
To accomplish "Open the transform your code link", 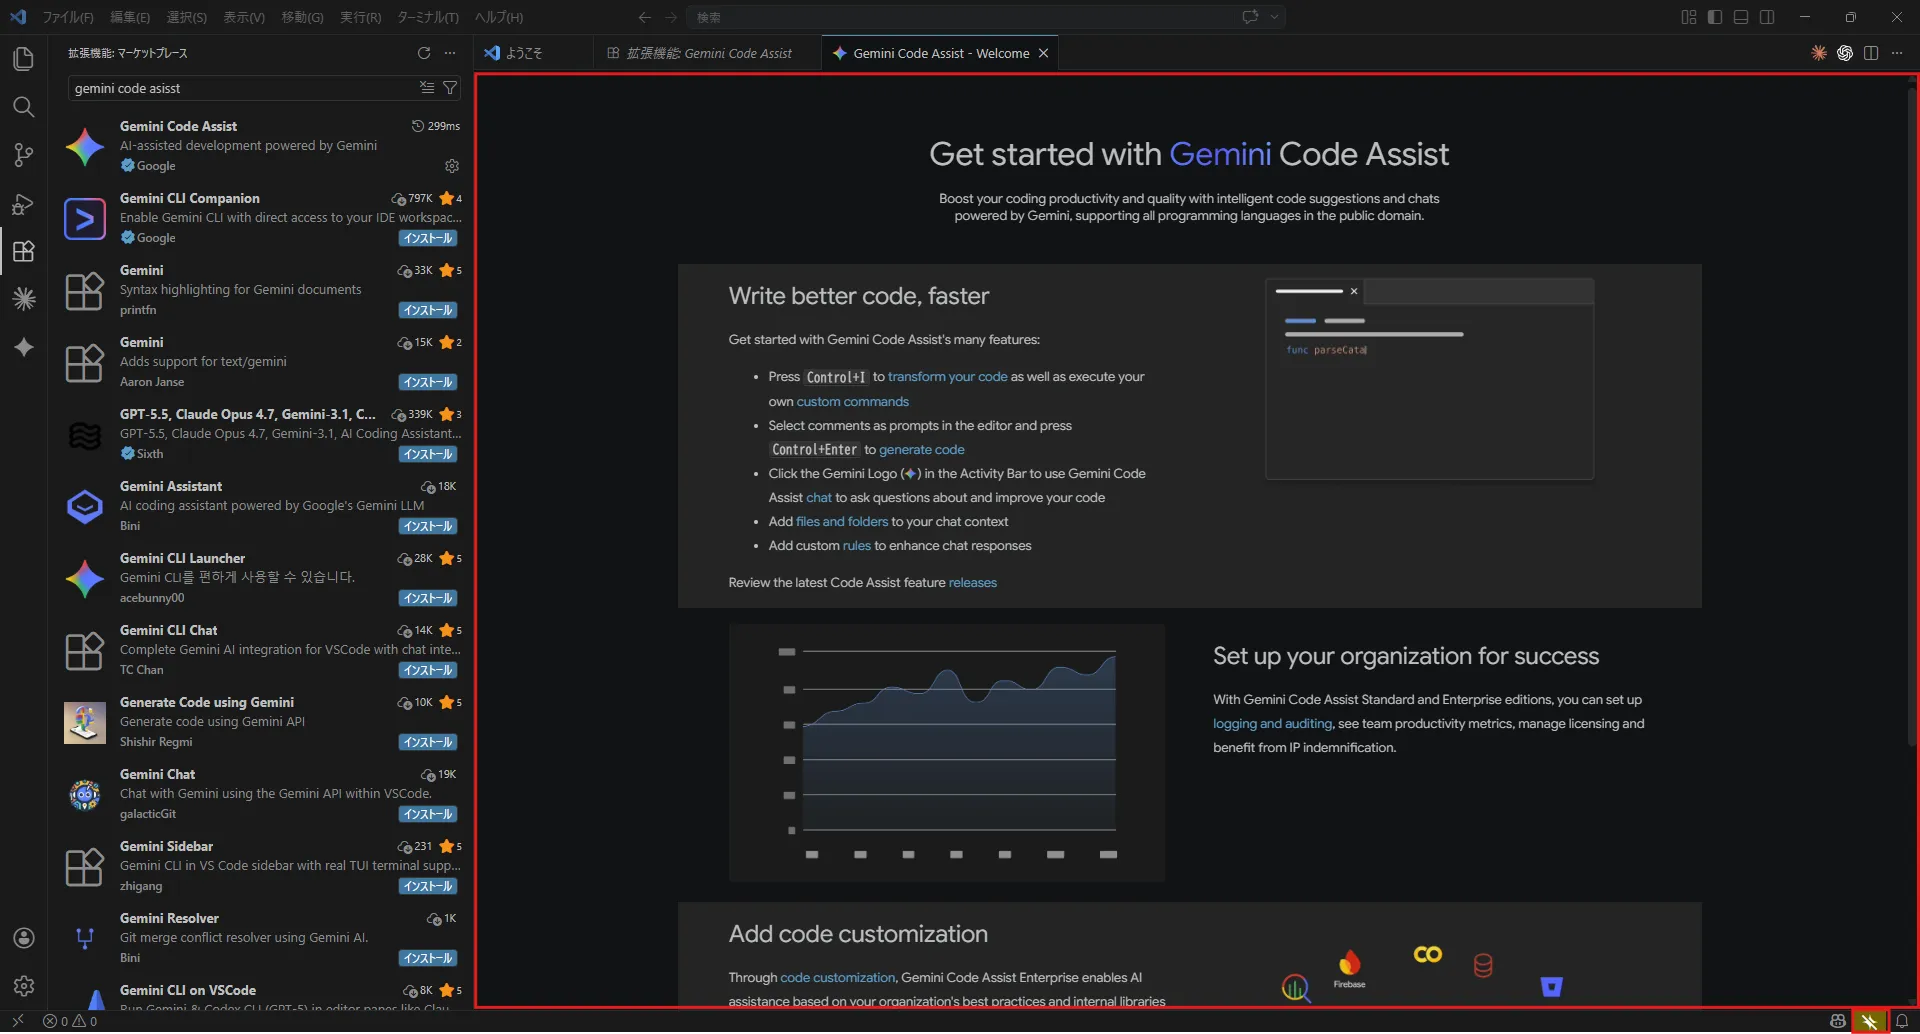I will [x=947, y=377].
